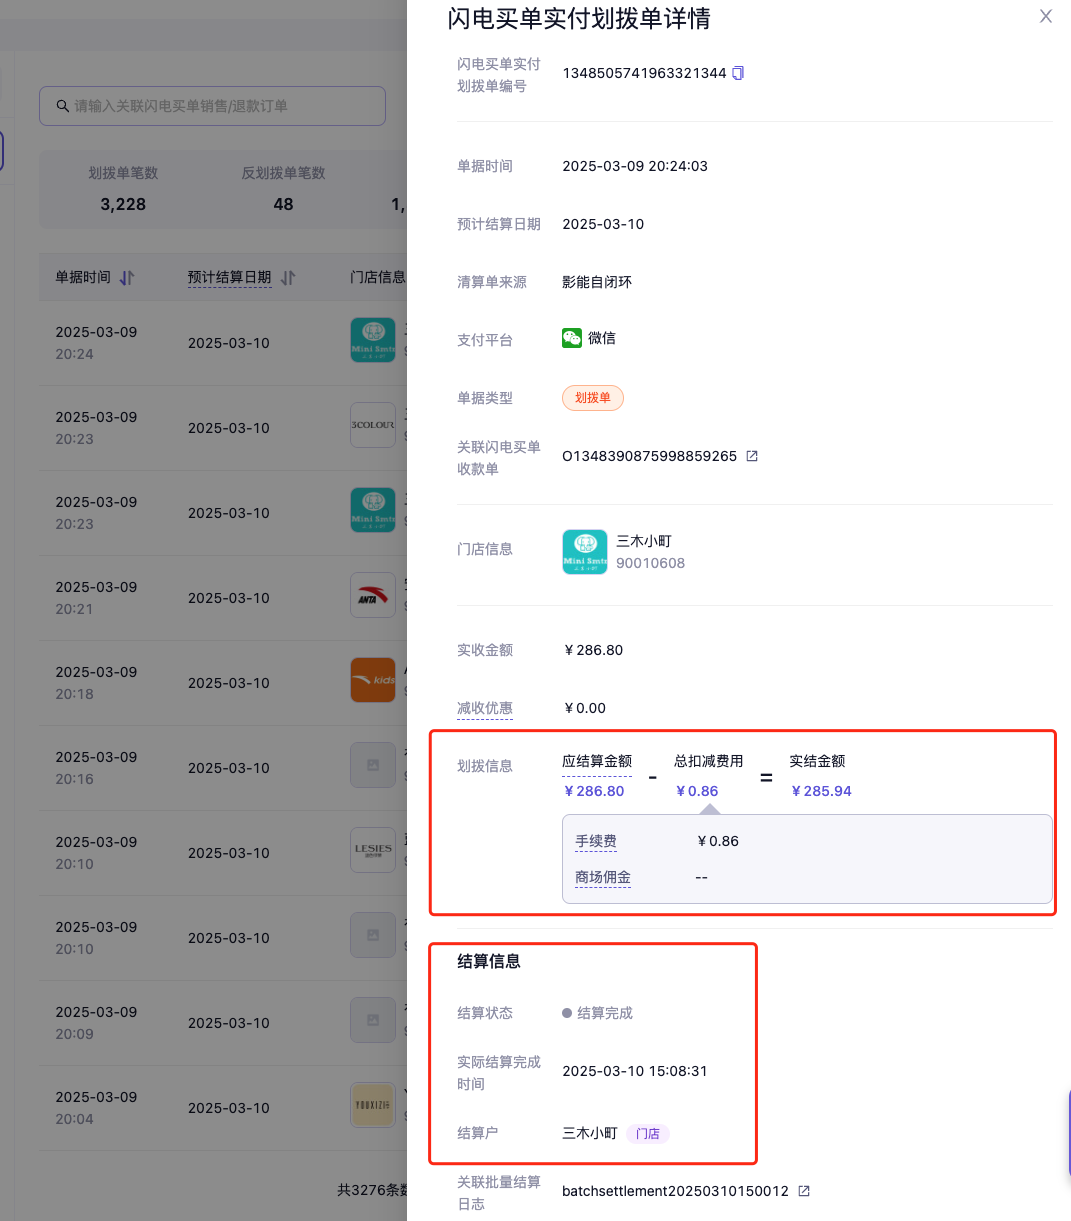Open batchsettlement20250310150012 log link
1071x1221 pixels.
pyautogui.click(x=675, y=1191)
